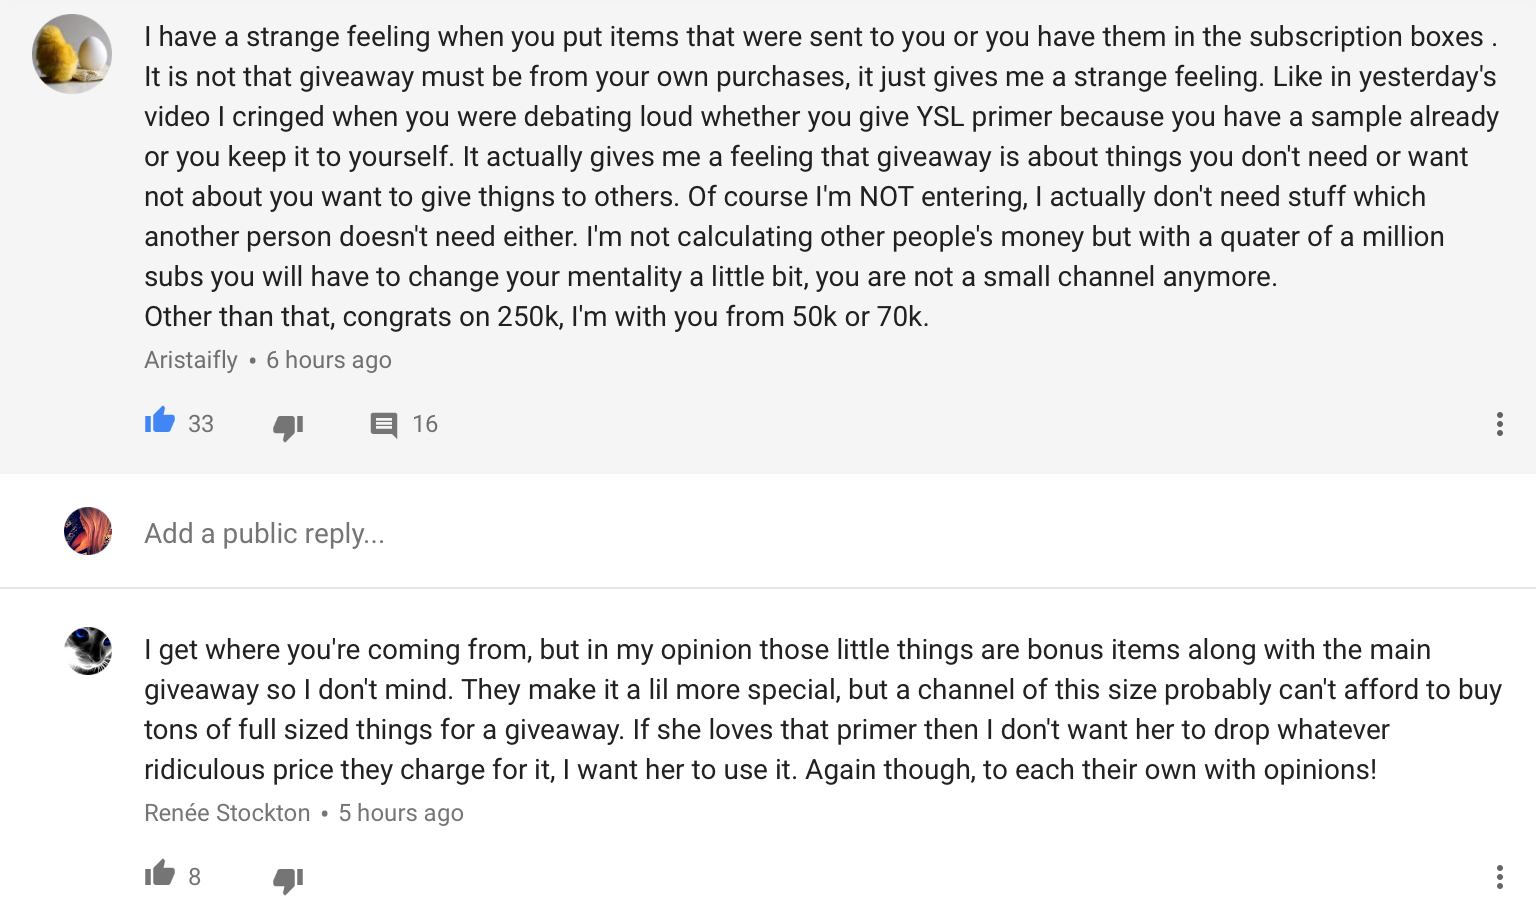Open the Aristaifly channel name link

click(x=191, y=360)
